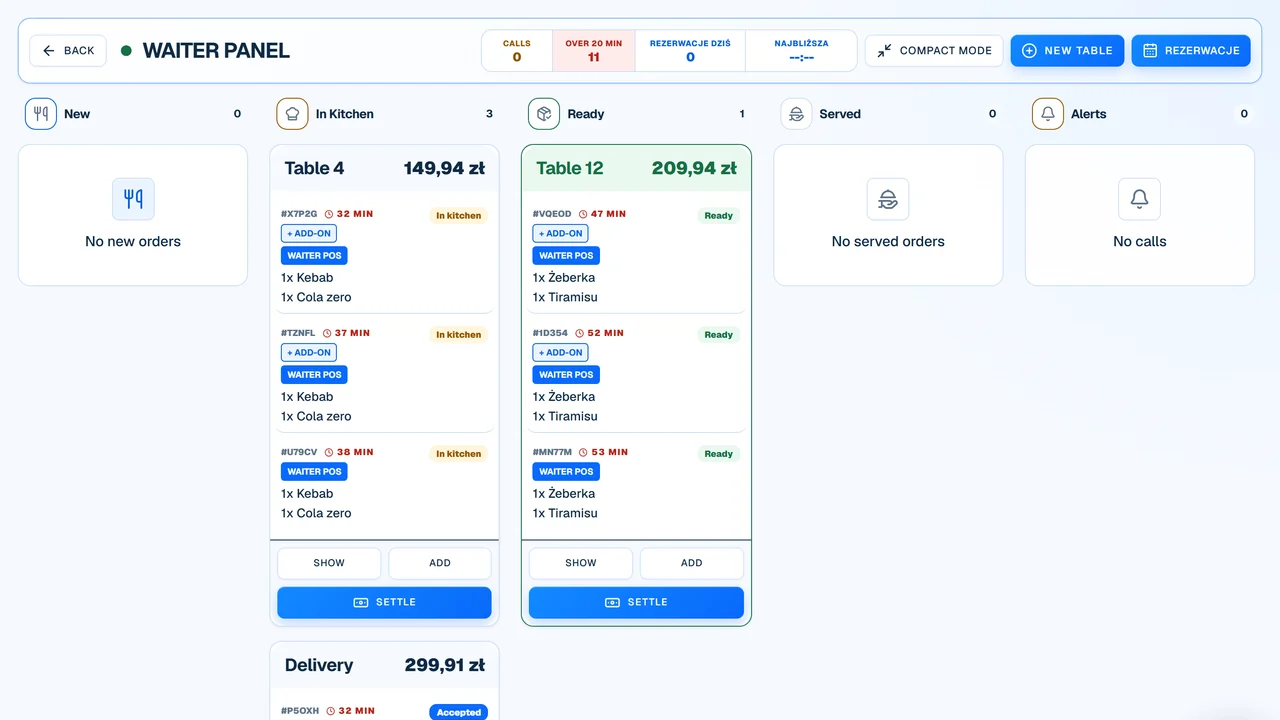The width and height of the screenshot is (1280, 720).
Task: Add an add-on to order #1D354
Action: 561,353
